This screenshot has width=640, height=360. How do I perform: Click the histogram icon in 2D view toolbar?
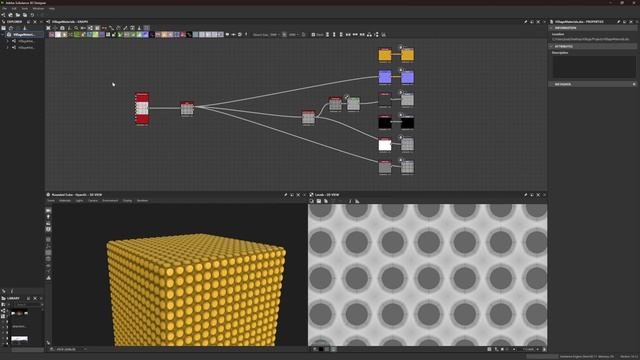point(357,201)
